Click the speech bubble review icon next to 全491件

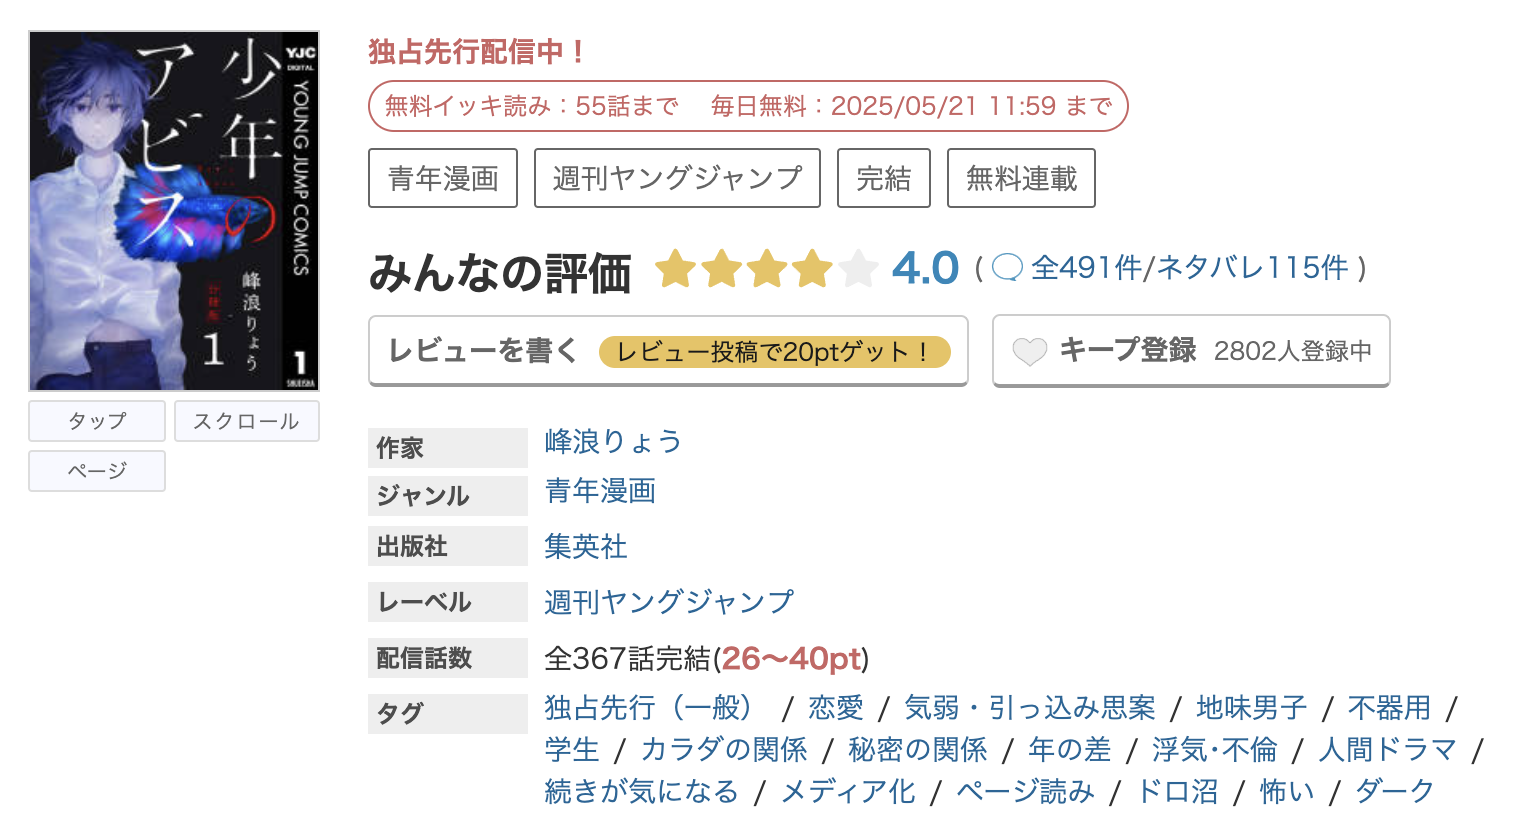tap(1009, 267)
